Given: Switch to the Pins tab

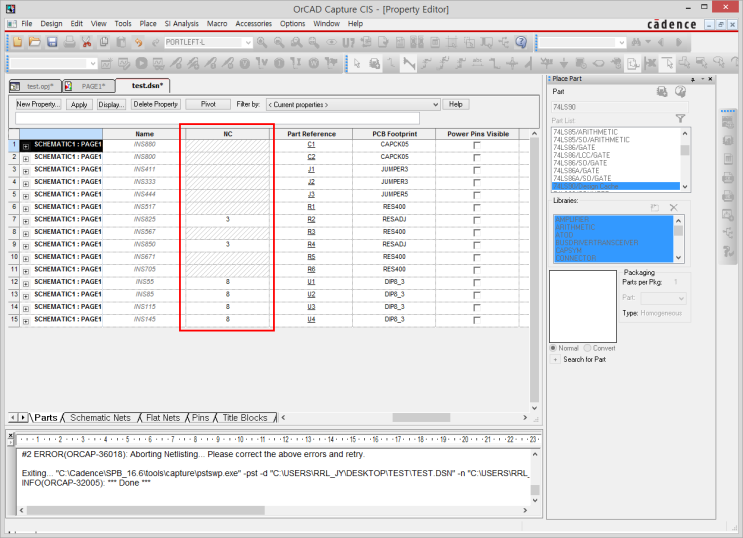Looking at the screenshot, I should [x=200, y=418].
